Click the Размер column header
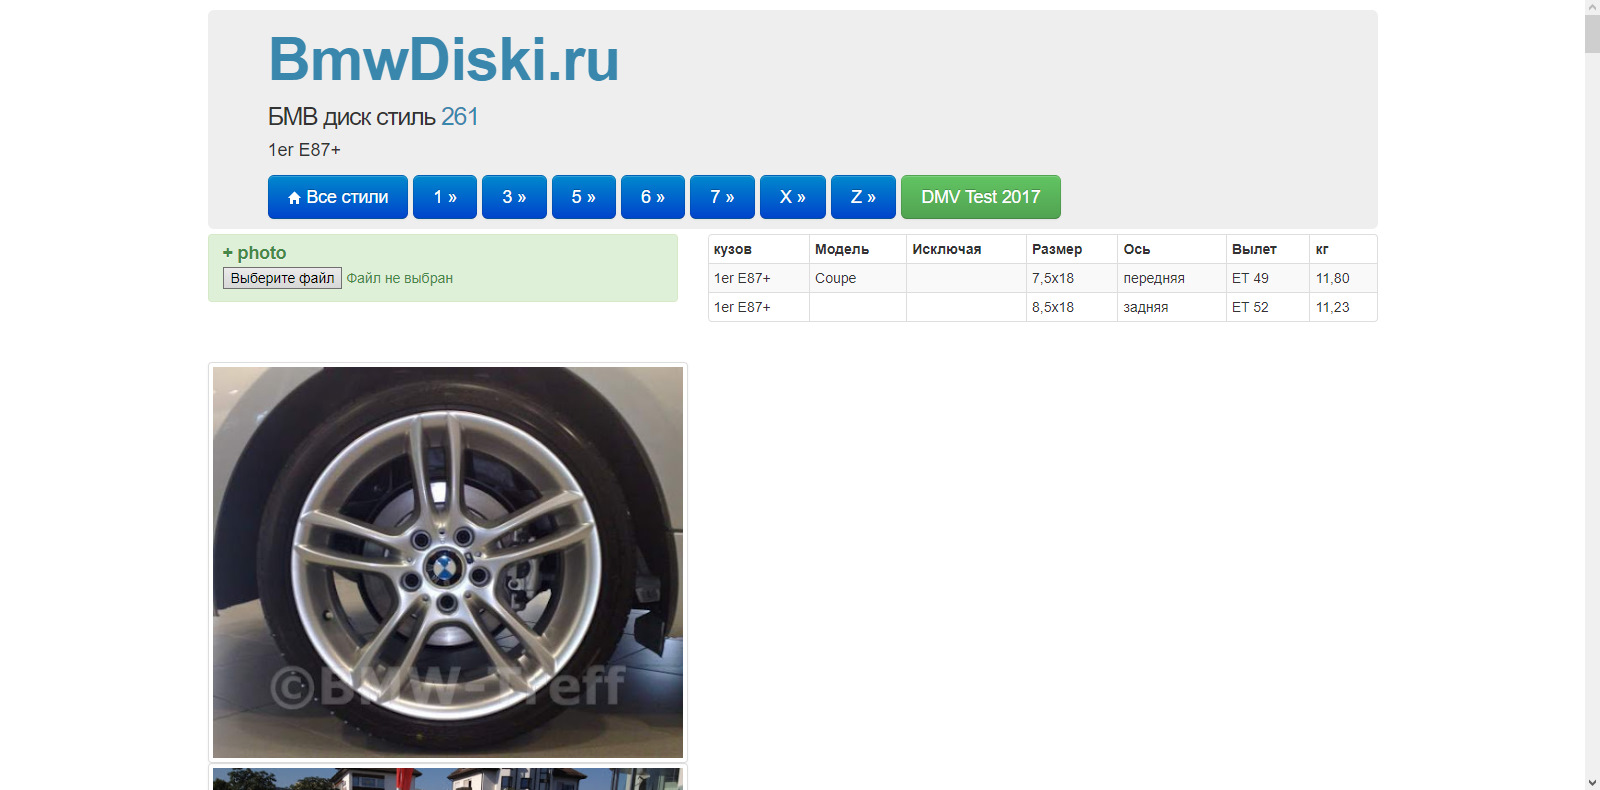The width and height of the screenshot is (1600, 790). point(1056,249)
